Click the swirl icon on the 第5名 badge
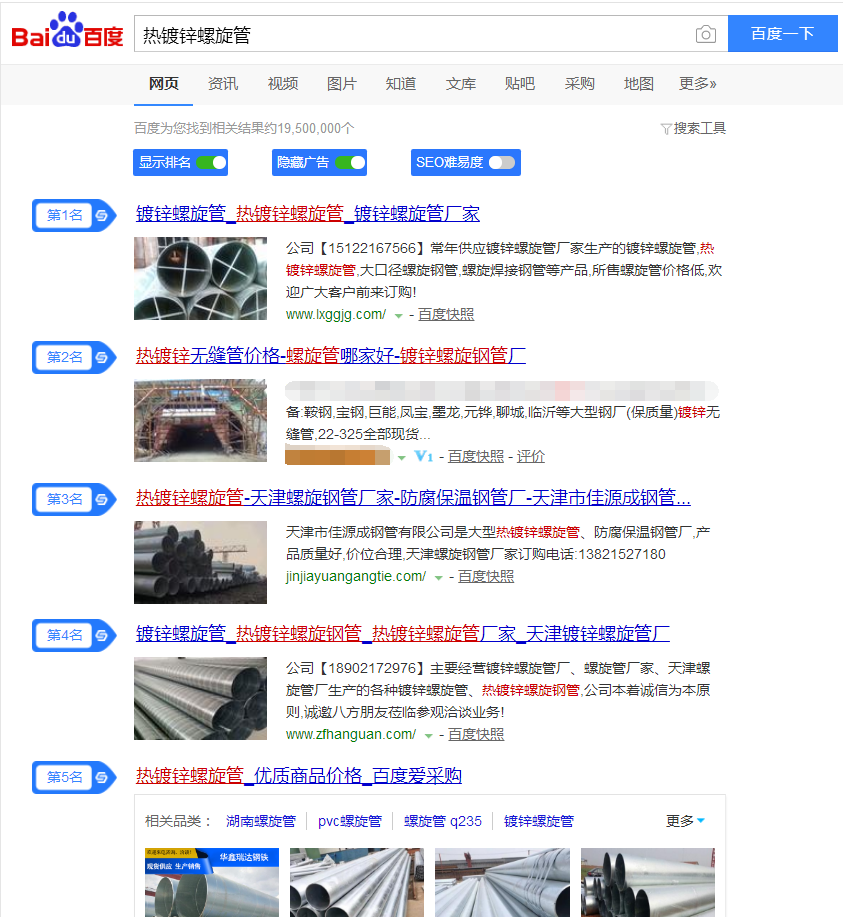 coord(101,777)
